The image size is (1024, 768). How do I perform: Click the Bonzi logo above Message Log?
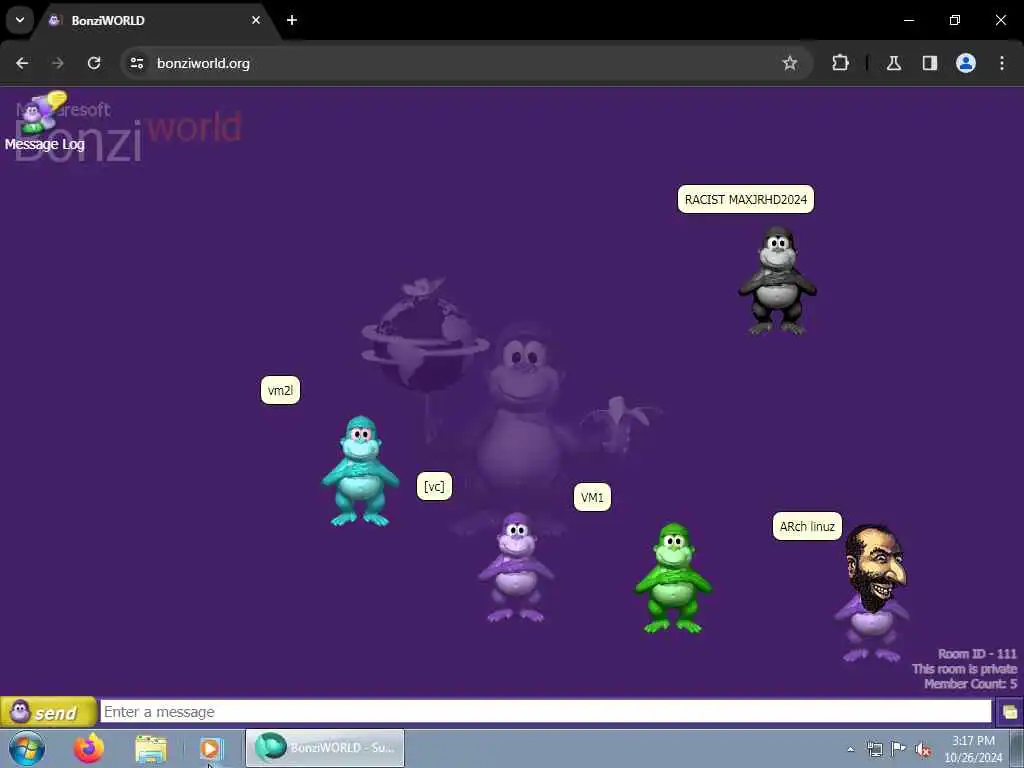pyautogui.click(x=42, y=112)
